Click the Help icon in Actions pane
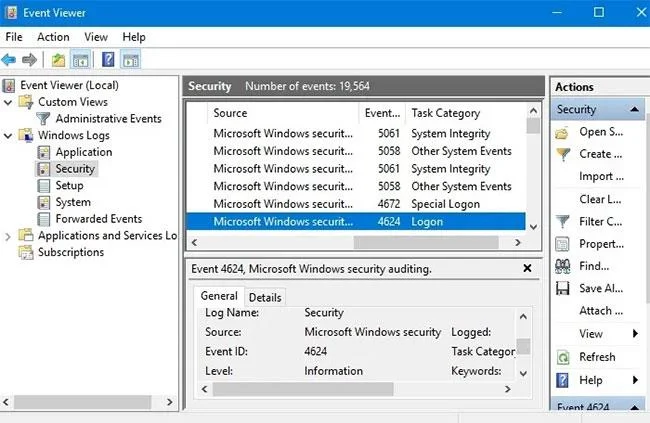Screen dimensions: 650x423 562,380
